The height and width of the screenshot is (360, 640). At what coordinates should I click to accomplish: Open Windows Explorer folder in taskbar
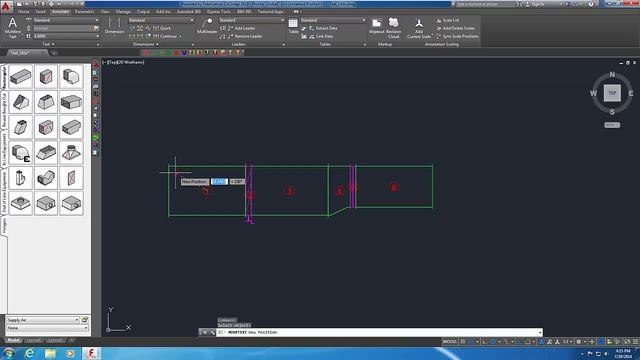(x=50, y=353)
